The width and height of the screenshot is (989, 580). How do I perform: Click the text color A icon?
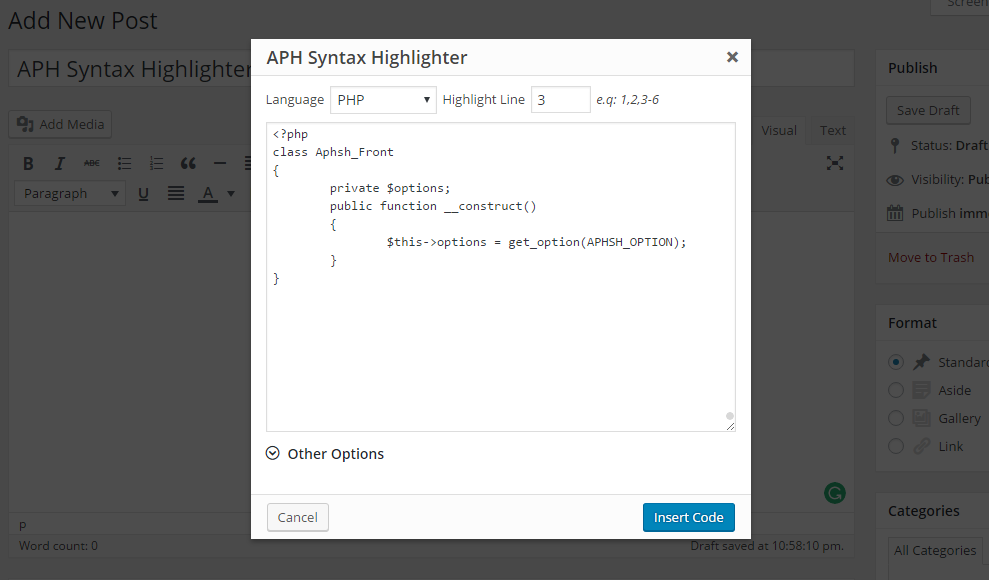click(208, 194)
